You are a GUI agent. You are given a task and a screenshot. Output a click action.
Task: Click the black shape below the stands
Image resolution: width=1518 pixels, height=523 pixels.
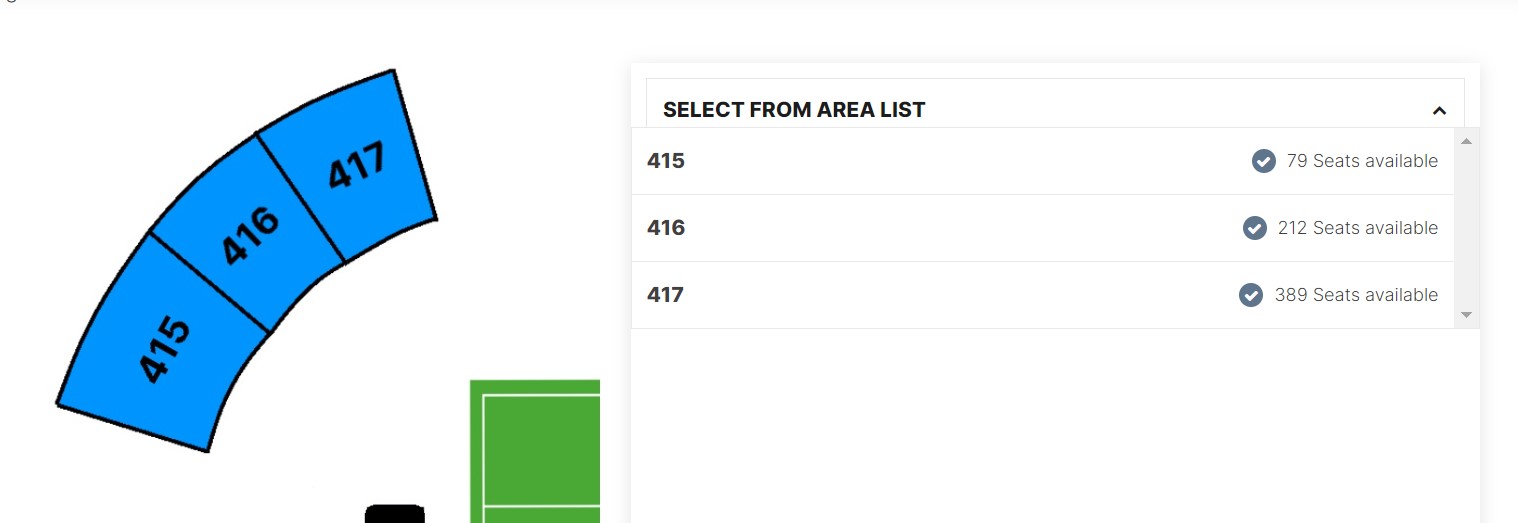395,513
